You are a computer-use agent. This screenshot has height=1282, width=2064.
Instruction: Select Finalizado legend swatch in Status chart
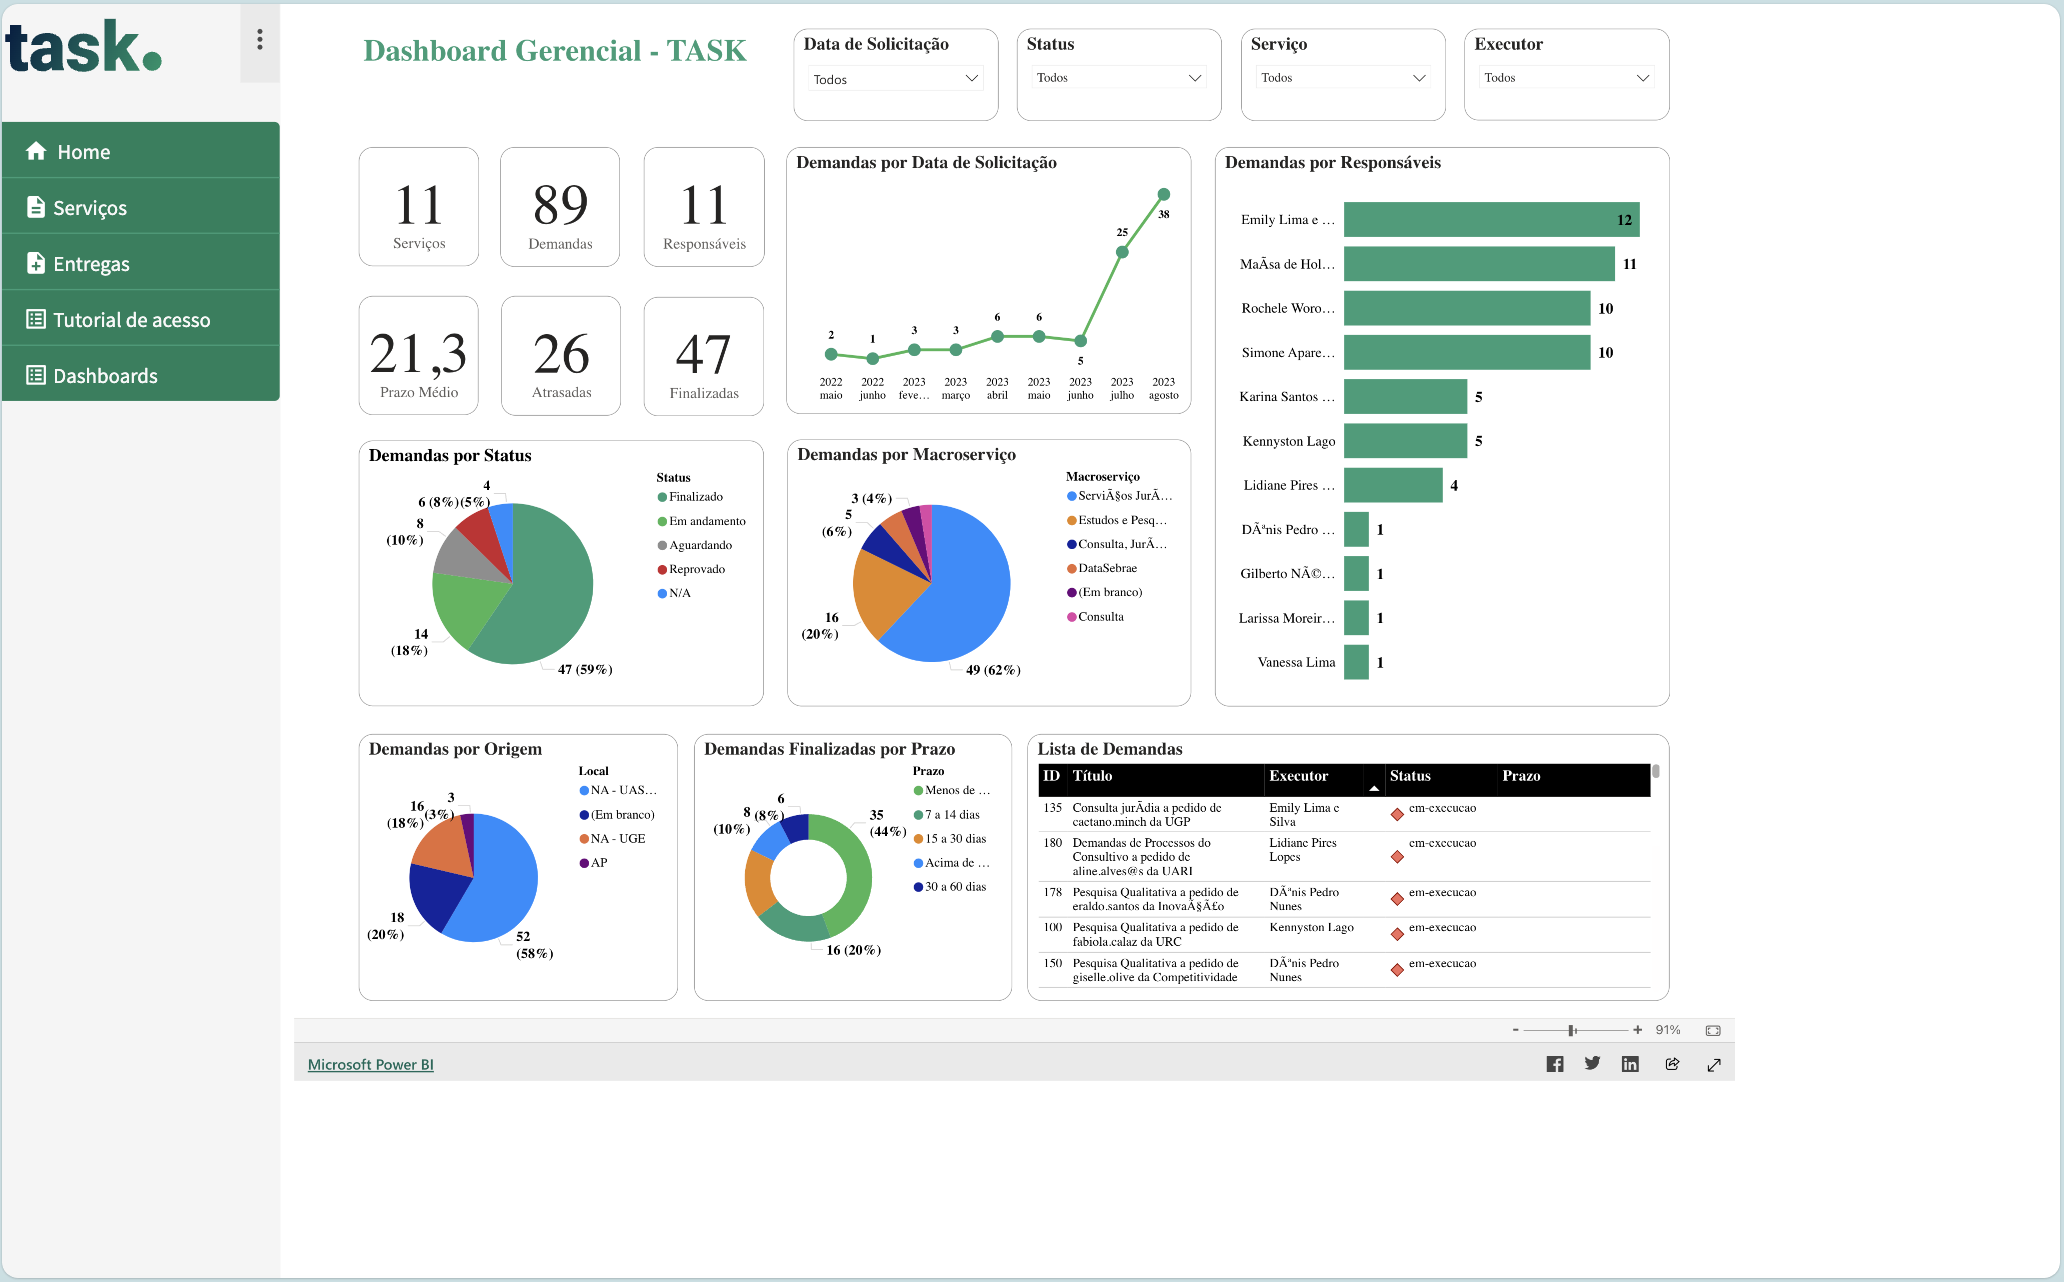pos(662,497)
